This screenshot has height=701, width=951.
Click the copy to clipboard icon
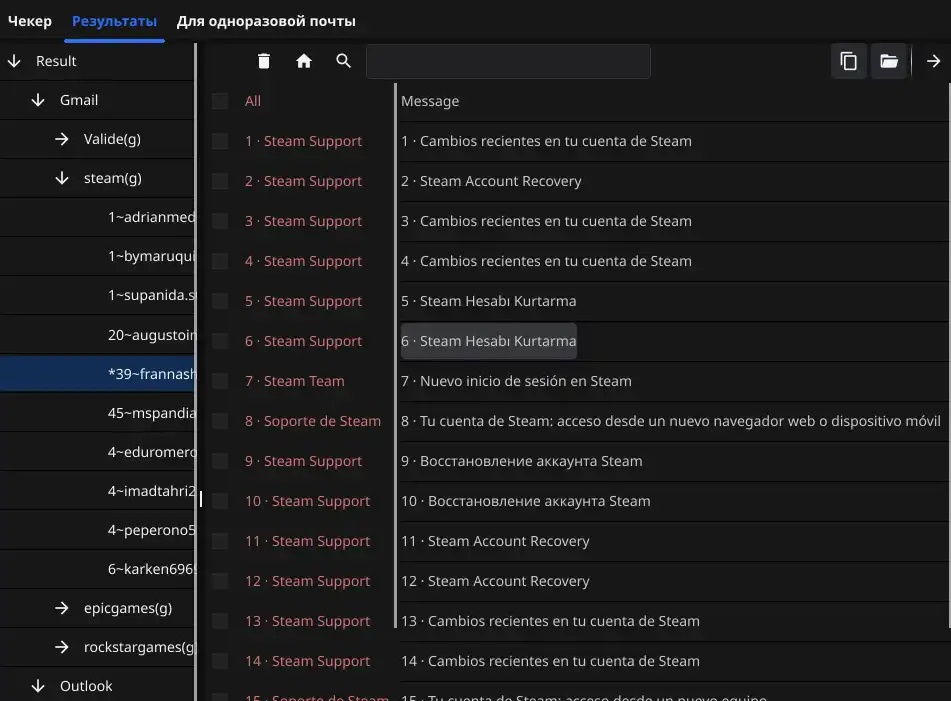pyautogui.click(x=849, y=61)
